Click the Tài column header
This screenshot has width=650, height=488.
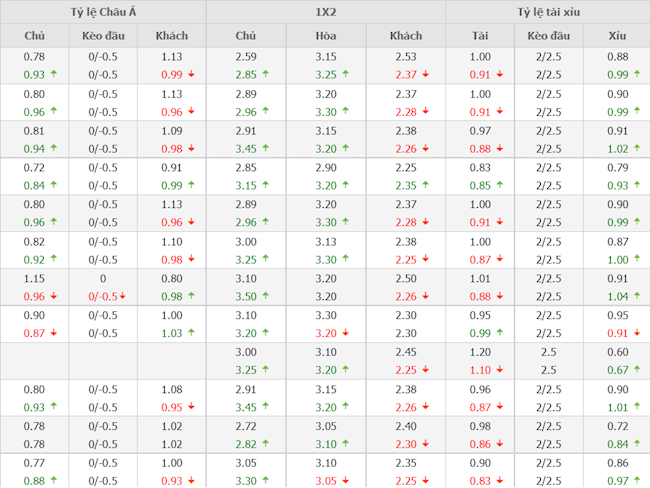480,36
